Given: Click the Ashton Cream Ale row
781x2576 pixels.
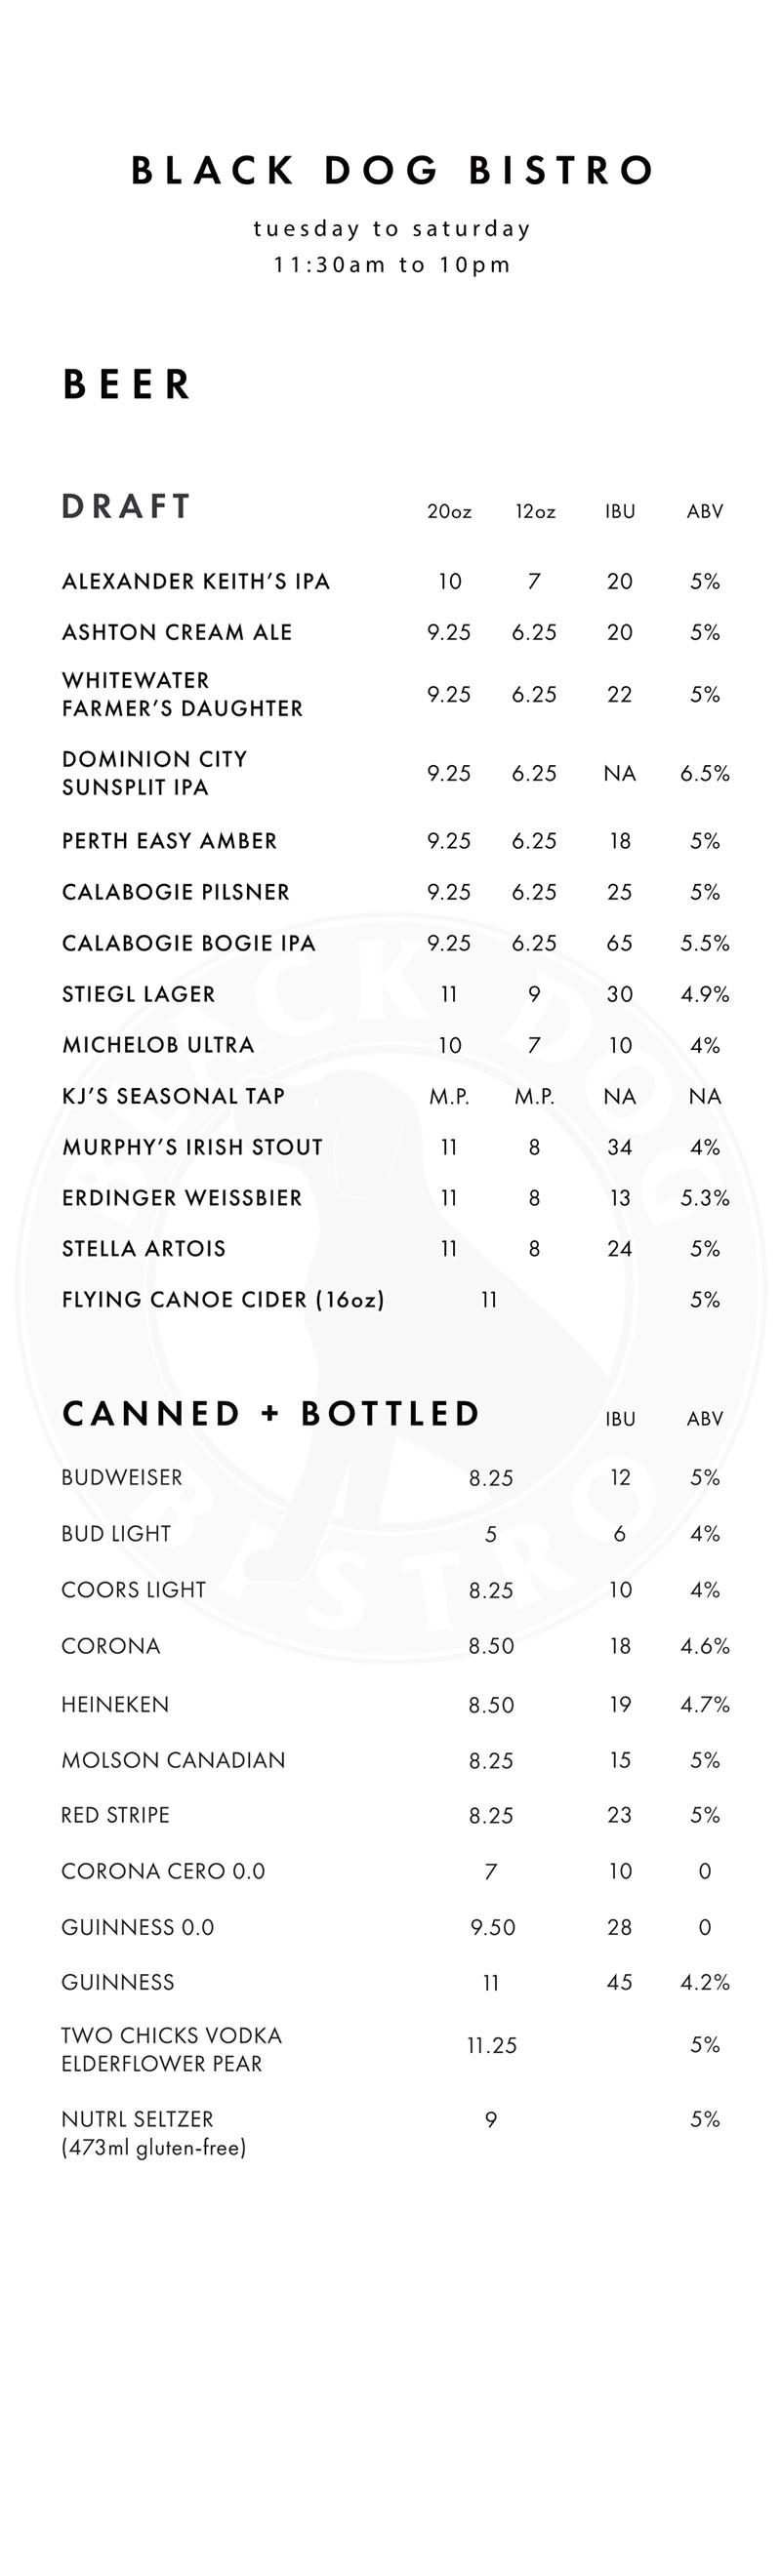Looking at the screenshot, I should (177, 633).
